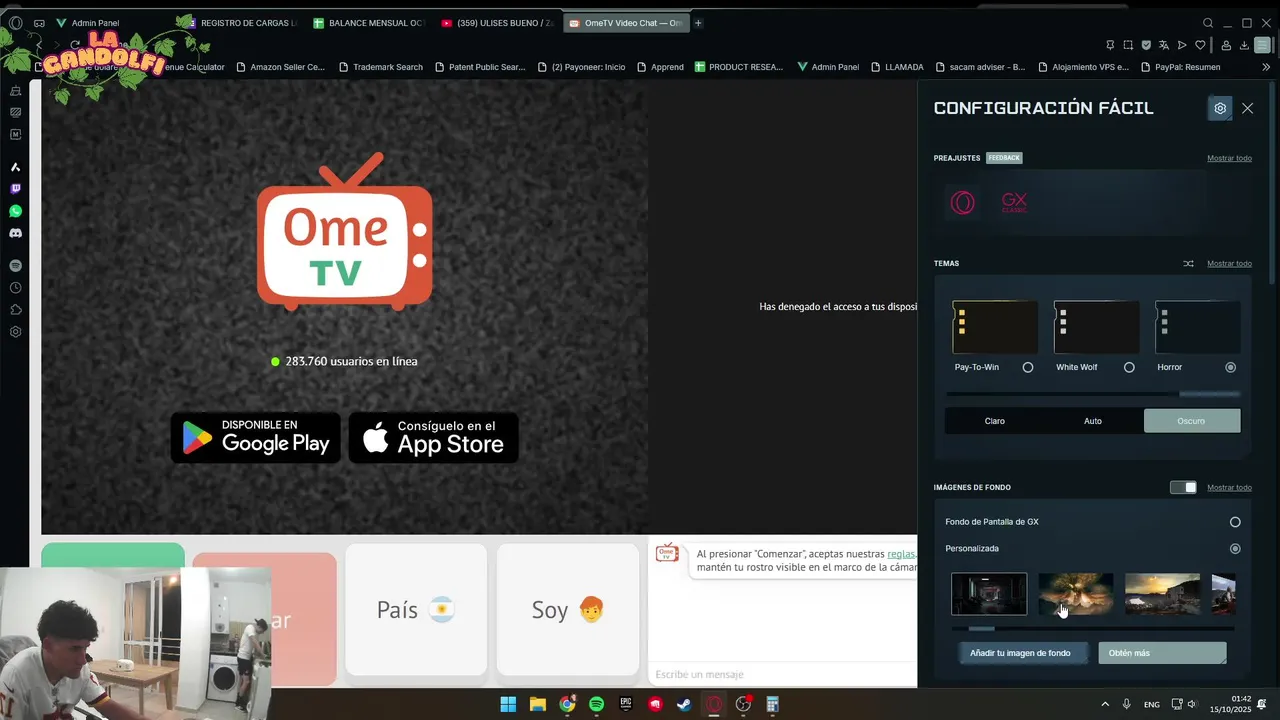
Task: Open Aria AI icon in sidebar
Action: (15, 167)
